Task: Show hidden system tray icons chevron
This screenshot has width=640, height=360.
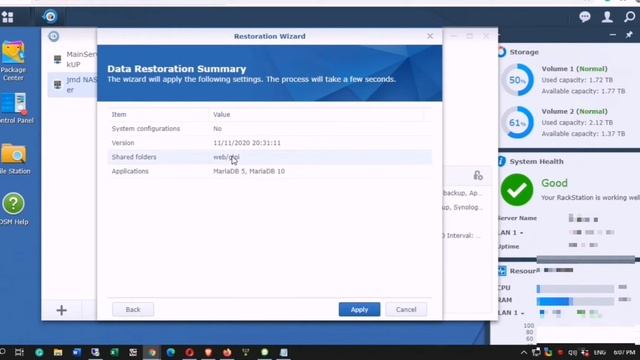Action: click(524, 352)
